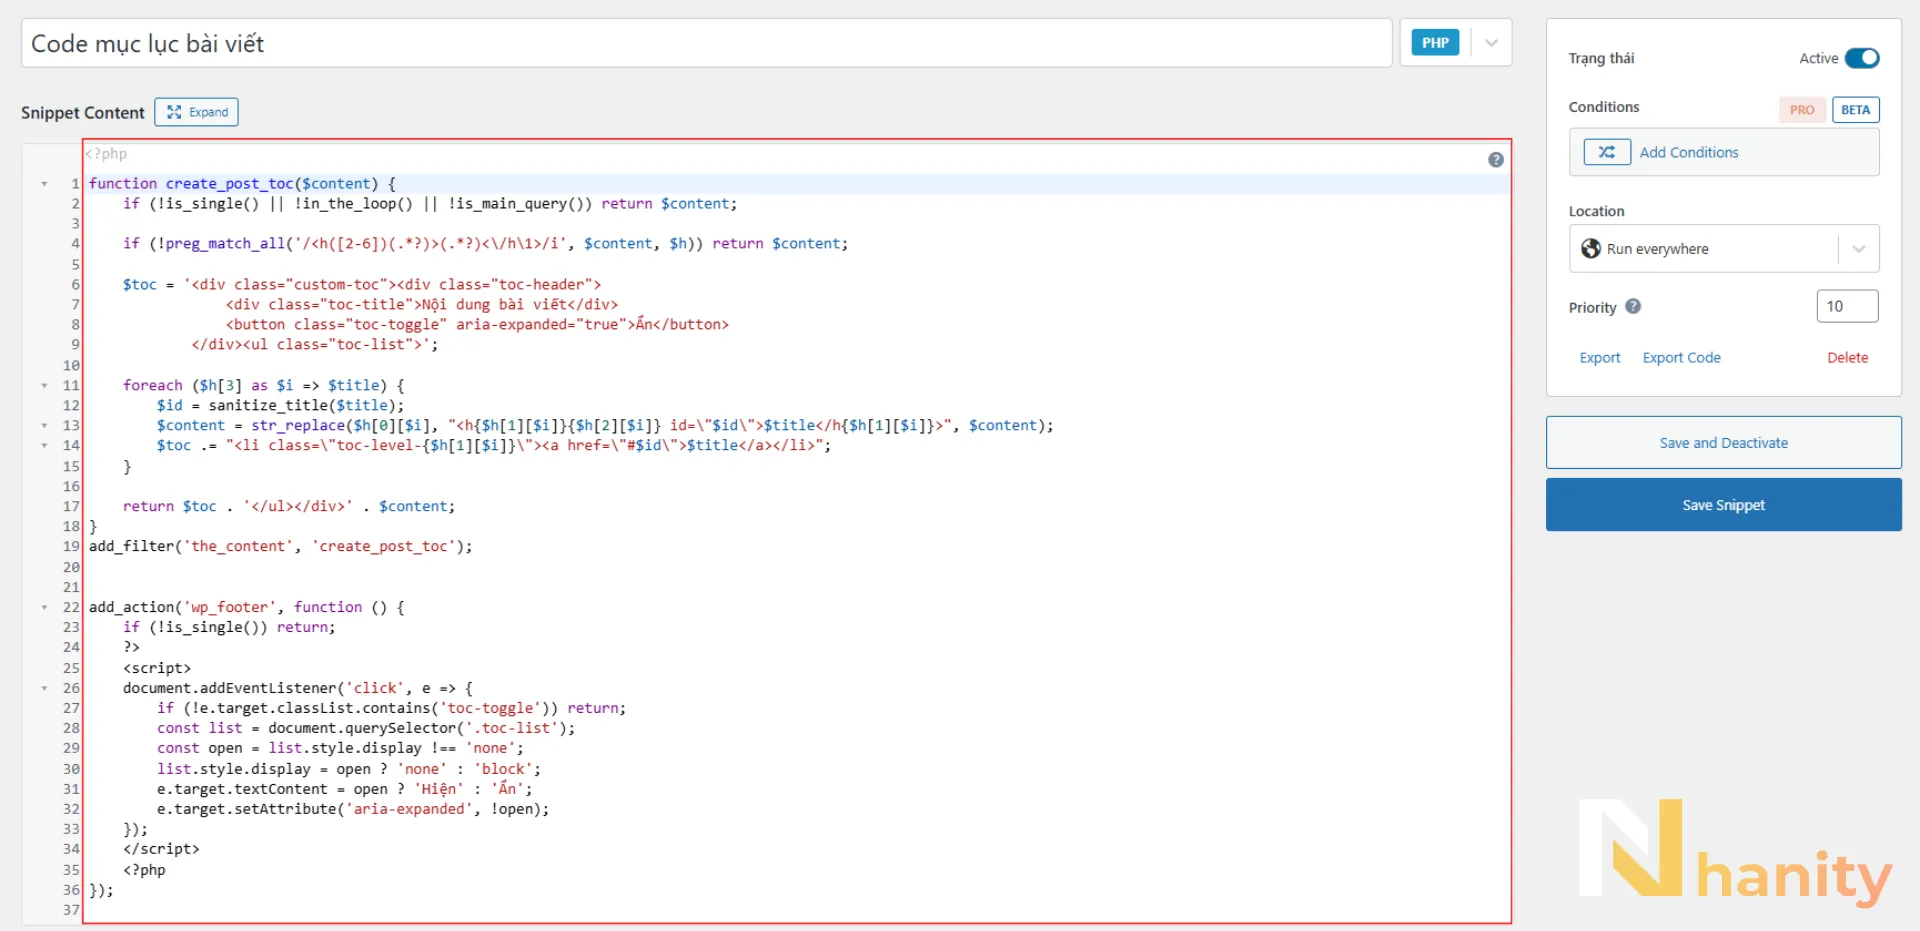Click the Priority number field
This screenshot has height=931, width=1920.
click(x=1847, y=306)
